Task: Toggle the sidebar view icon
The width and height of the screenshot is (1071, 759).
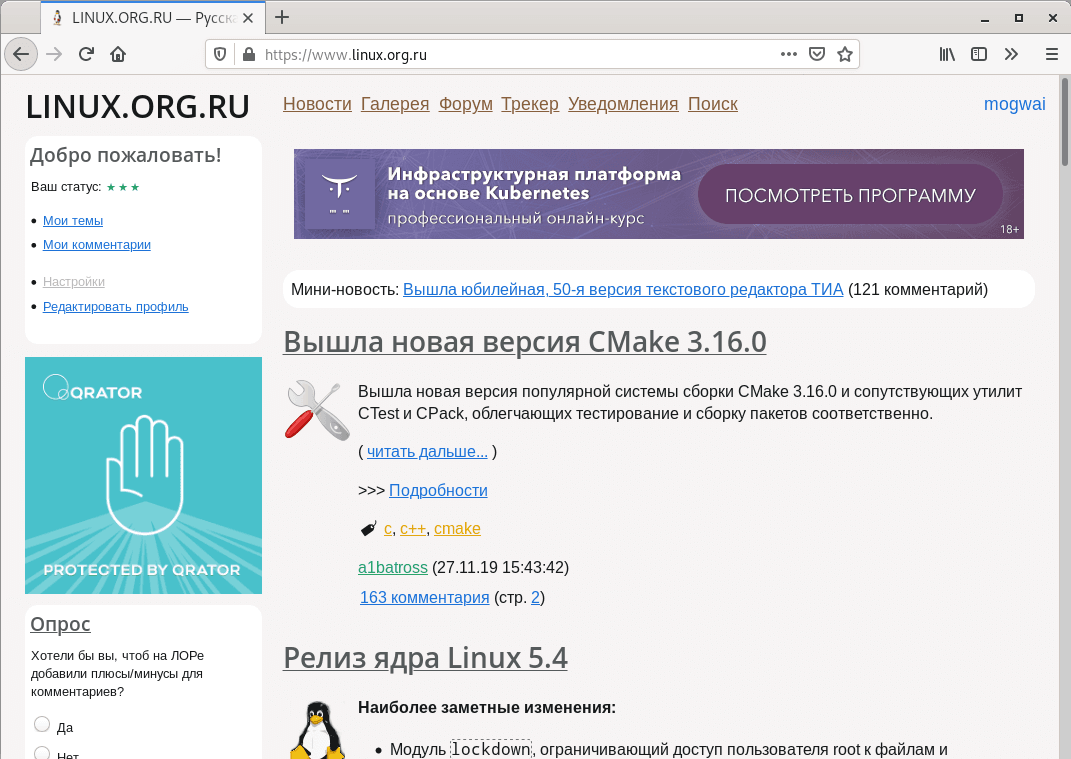Action: click(979, 54)
